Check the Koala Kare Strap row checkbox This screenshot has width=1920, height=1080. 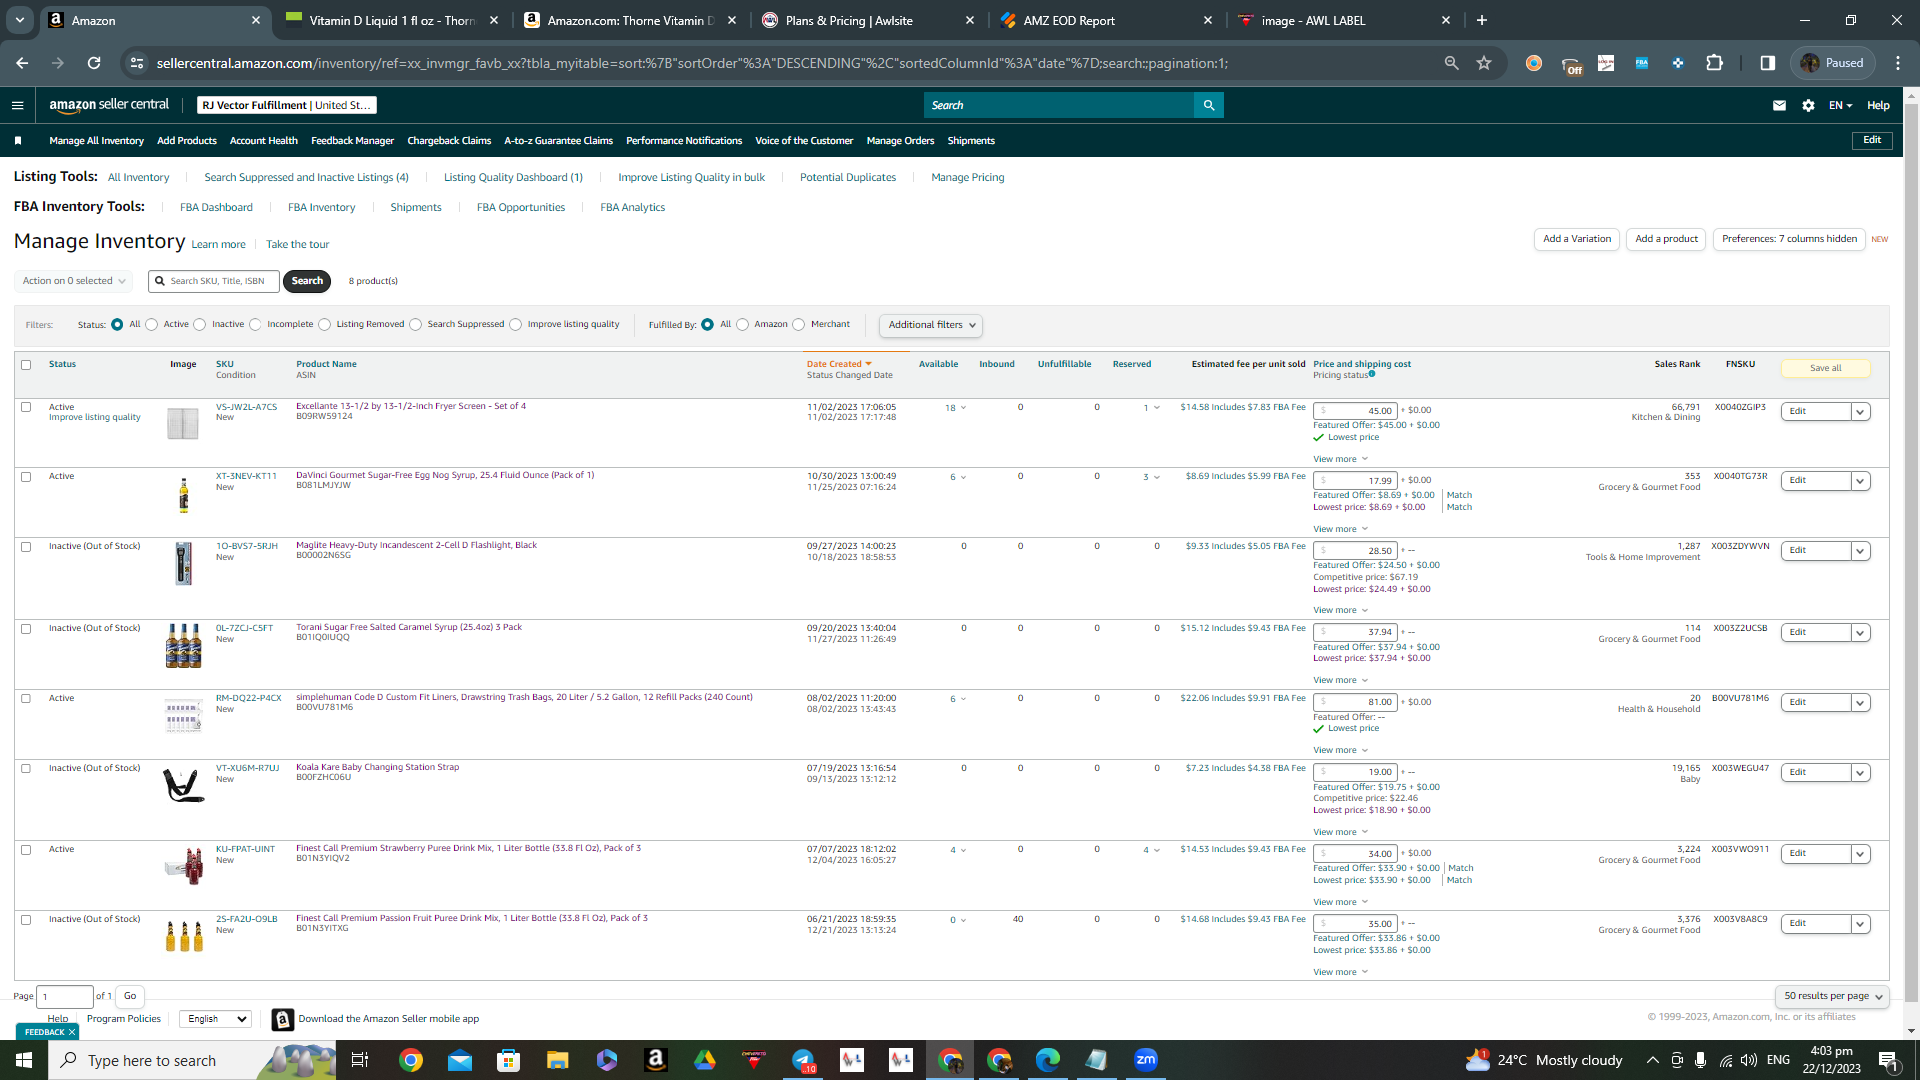26,769
